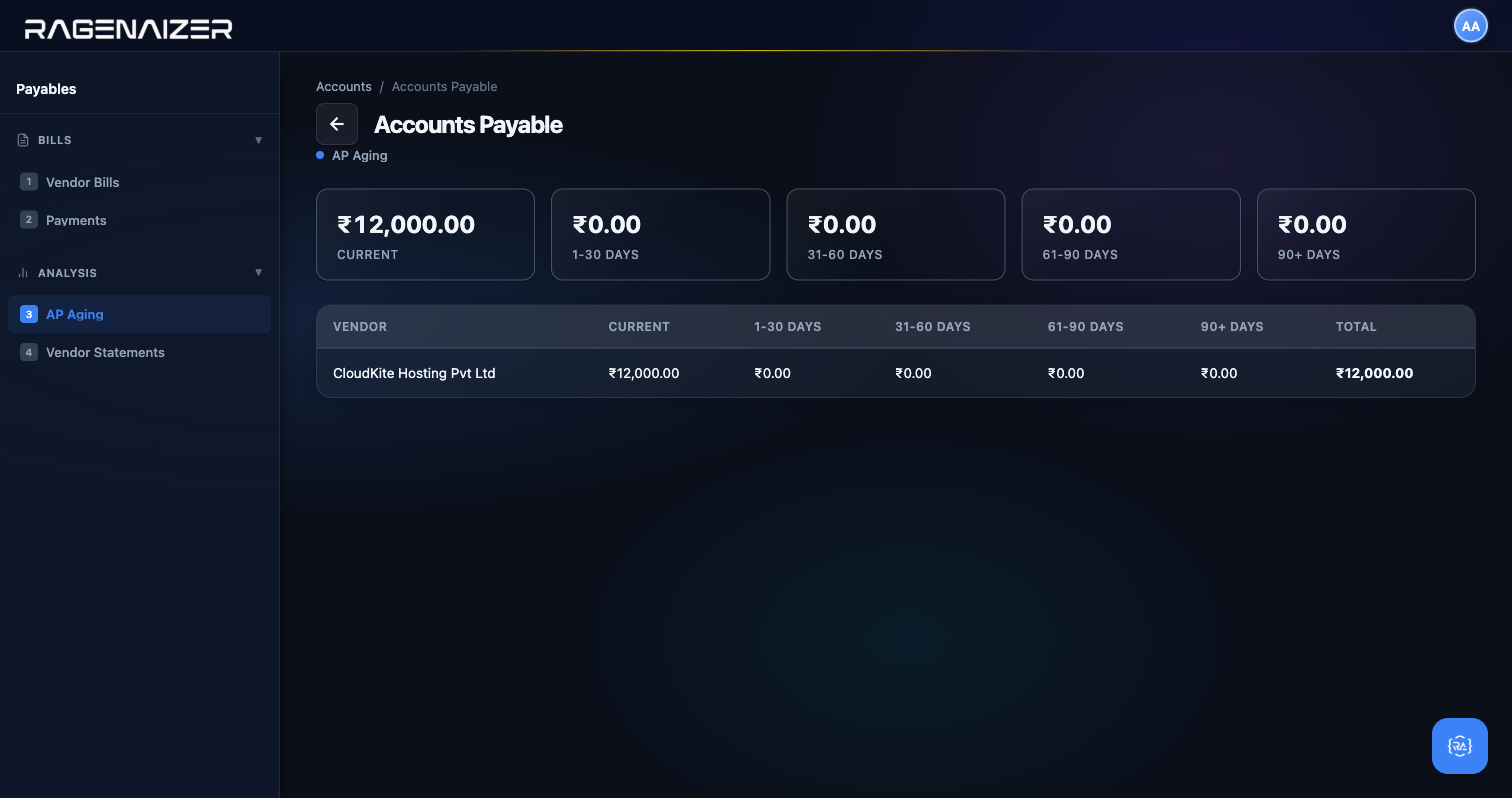This screenshot has width=1512, height=798.
Task: Click the AP Aging subtitle under heading
Action: click(x=359, y=156)
